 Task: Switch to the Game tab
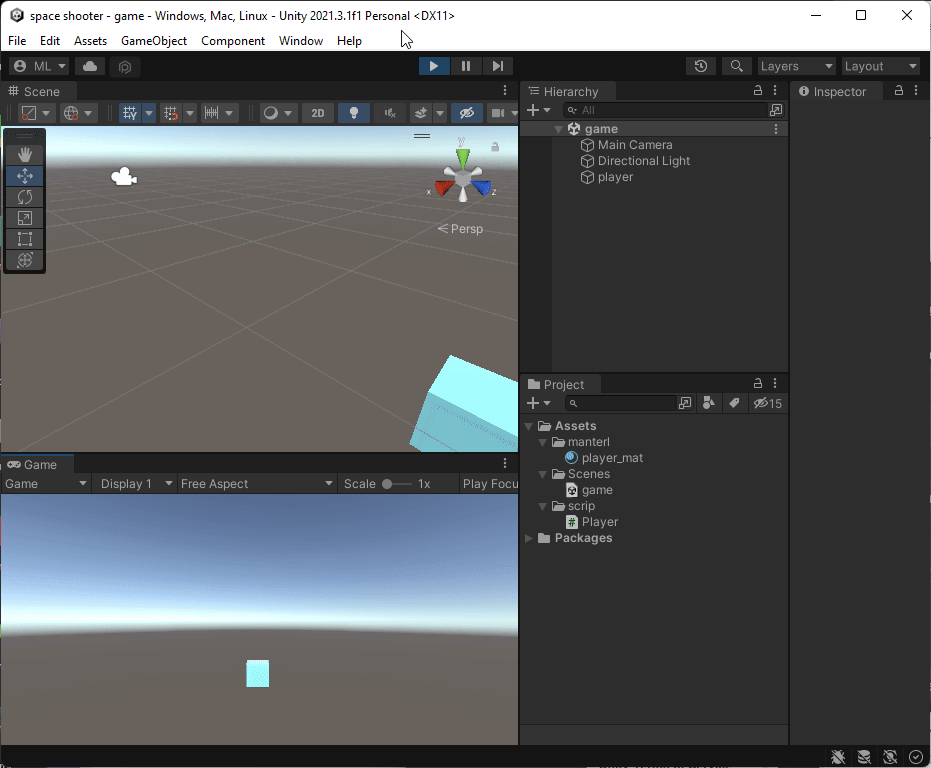(37, 464)
